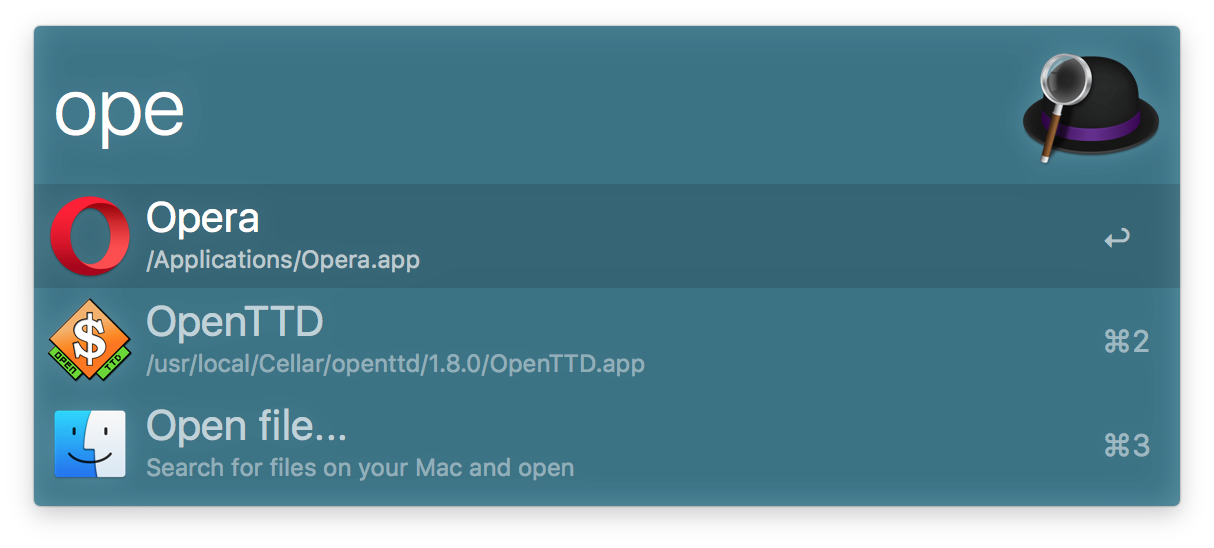
Task: Click the red Opera browser icon
Action: (x=90, y=236)
